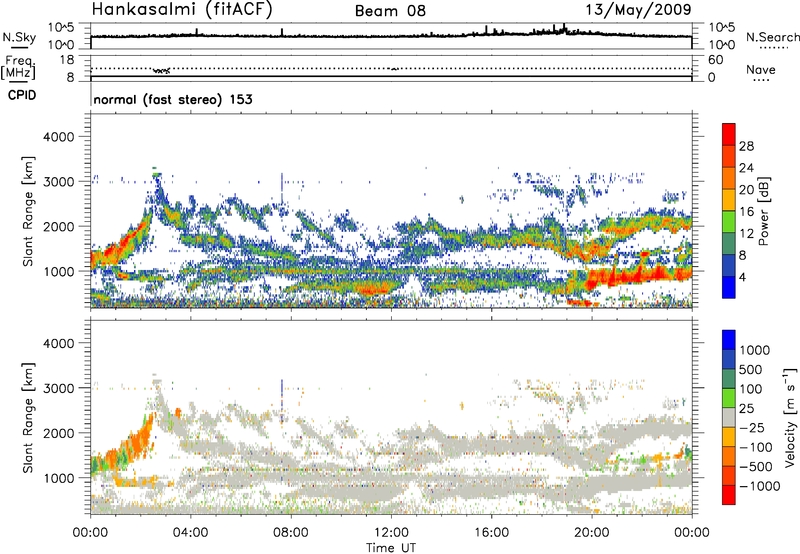Click the 'Hankasalmi (fitACF)' title text
Screen dimensions: 800x554
coord(182,10)
